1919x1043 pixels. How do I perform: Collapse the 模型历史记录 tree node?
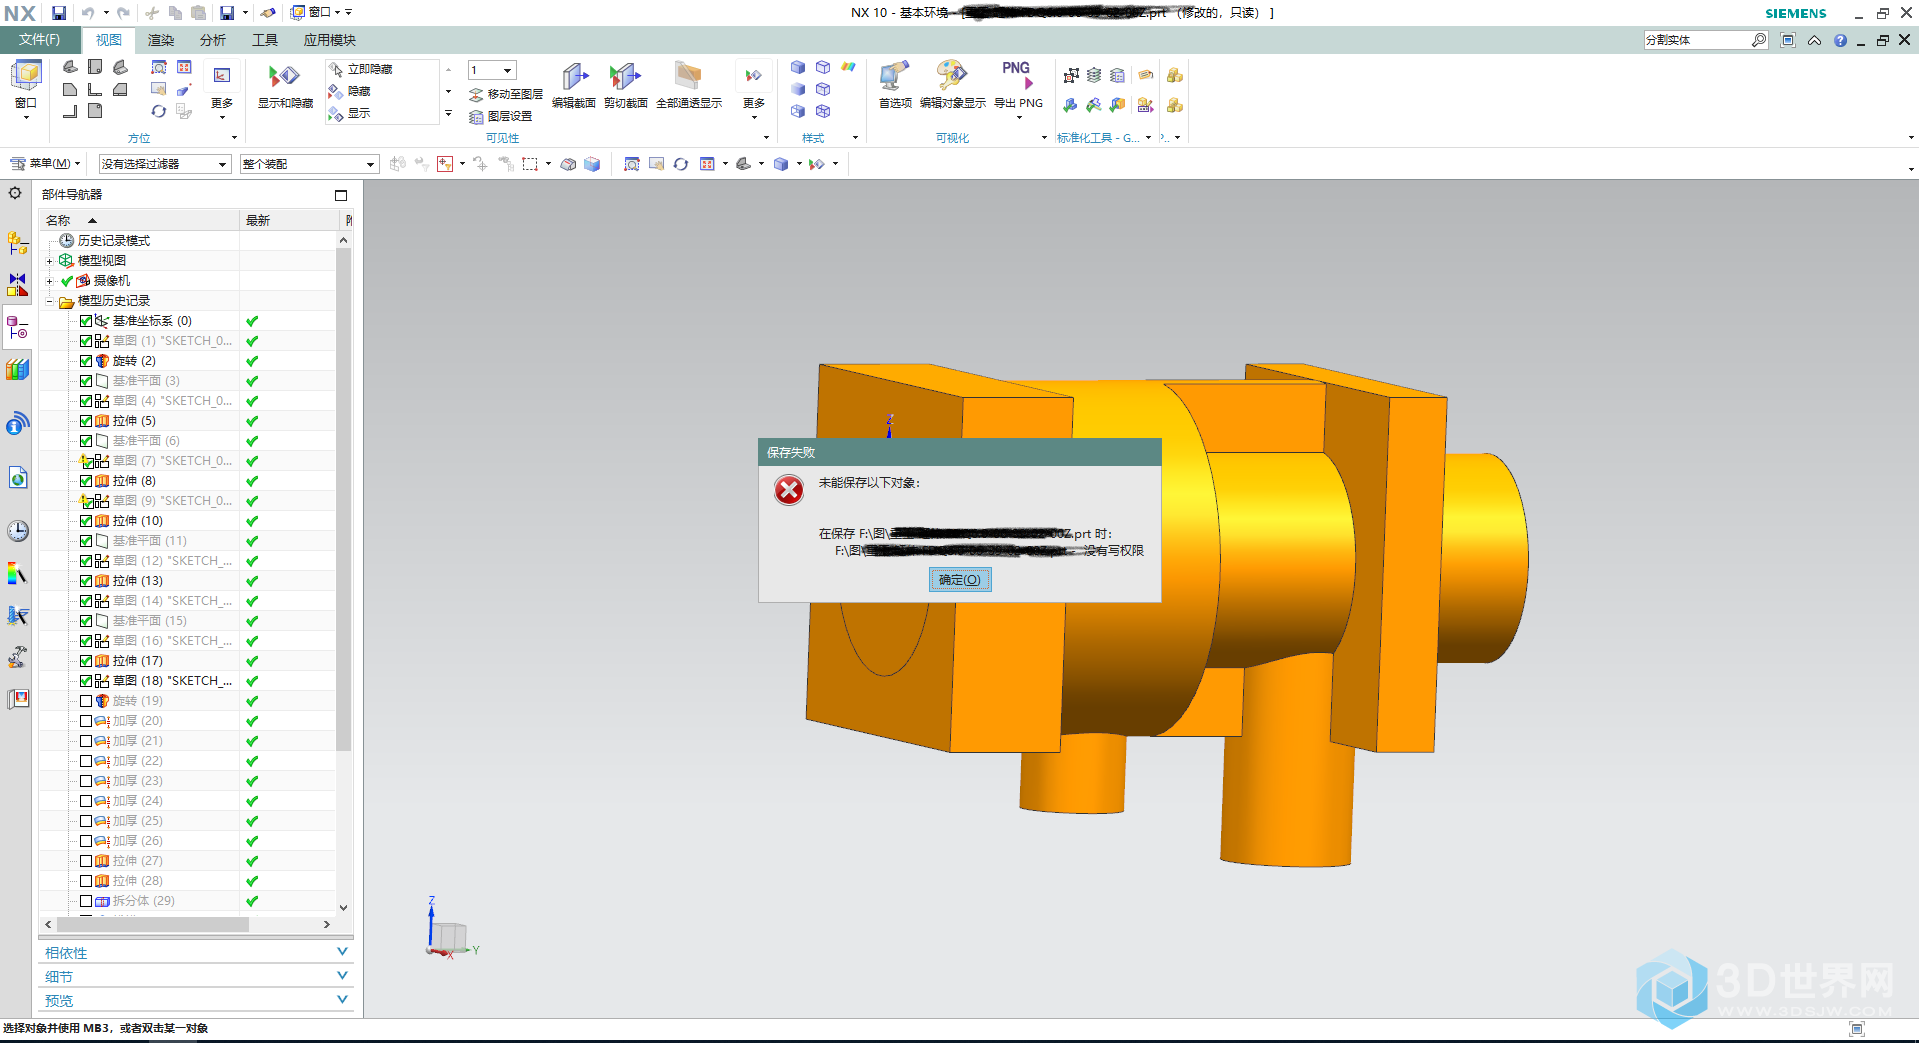(x=49, y=301)
